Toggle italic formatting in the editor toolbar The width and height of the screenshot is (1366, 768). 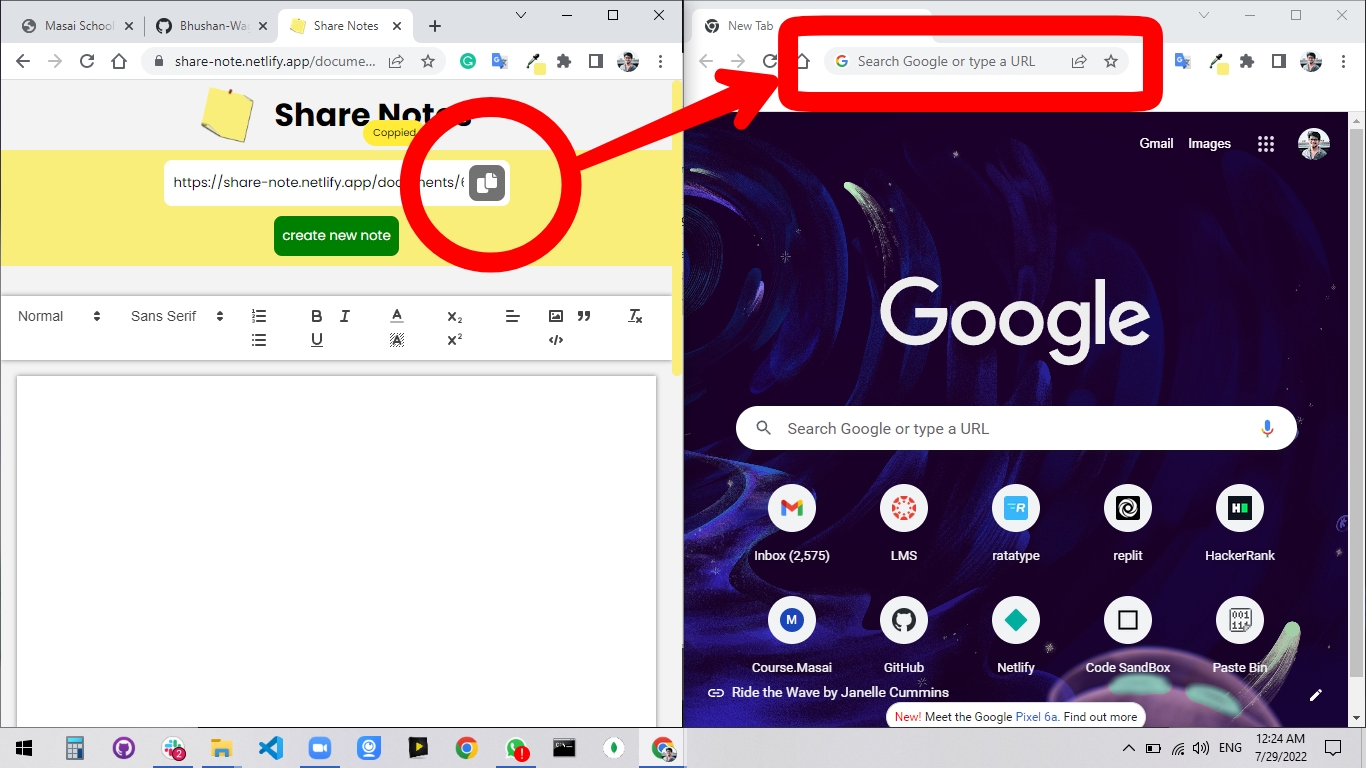point(345,316)
